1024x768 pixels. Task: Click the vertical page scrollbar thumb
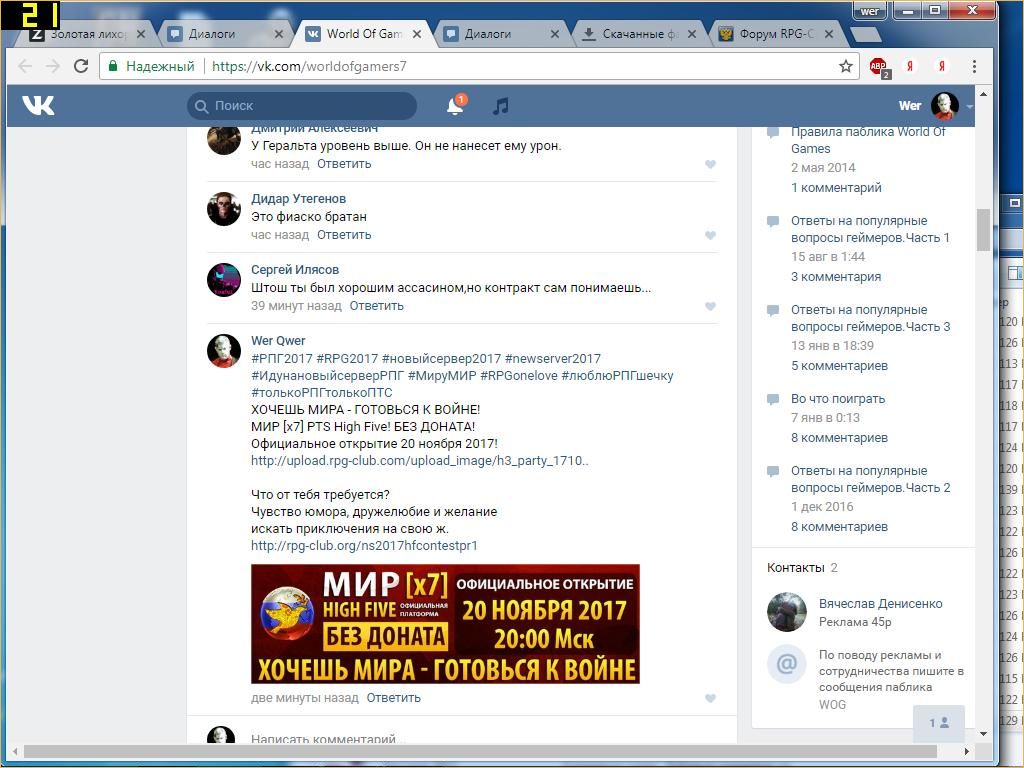(984, 229)
